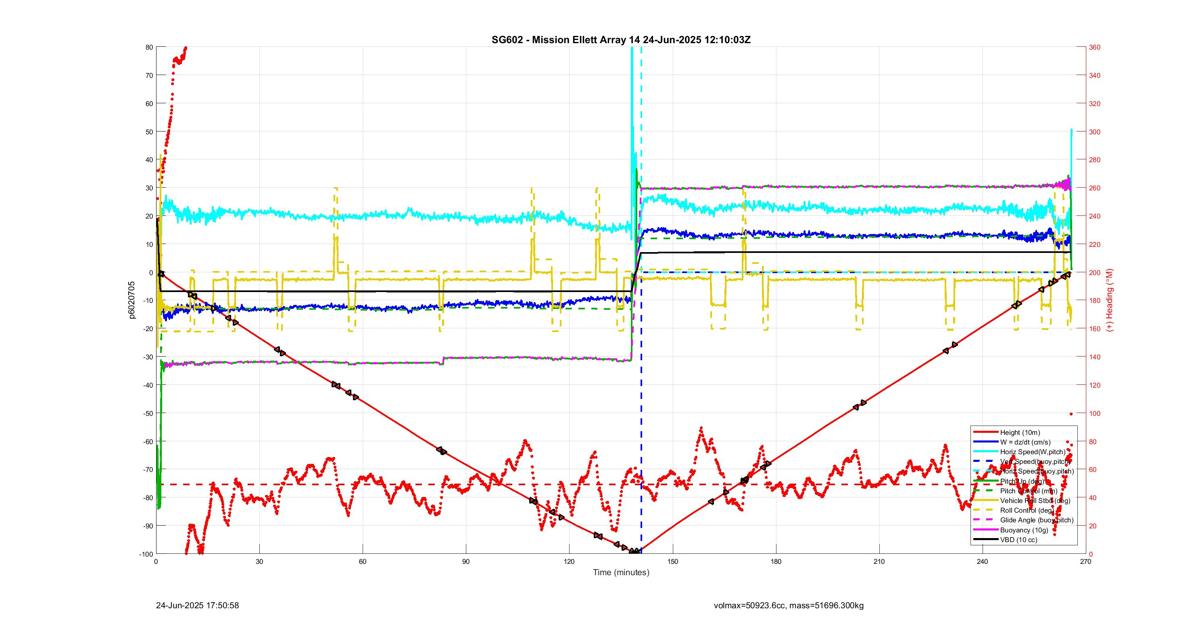The image size is (1200, 622).
Task: Click the left y-axis label 'p6020705'
Action: coord(131,300)
